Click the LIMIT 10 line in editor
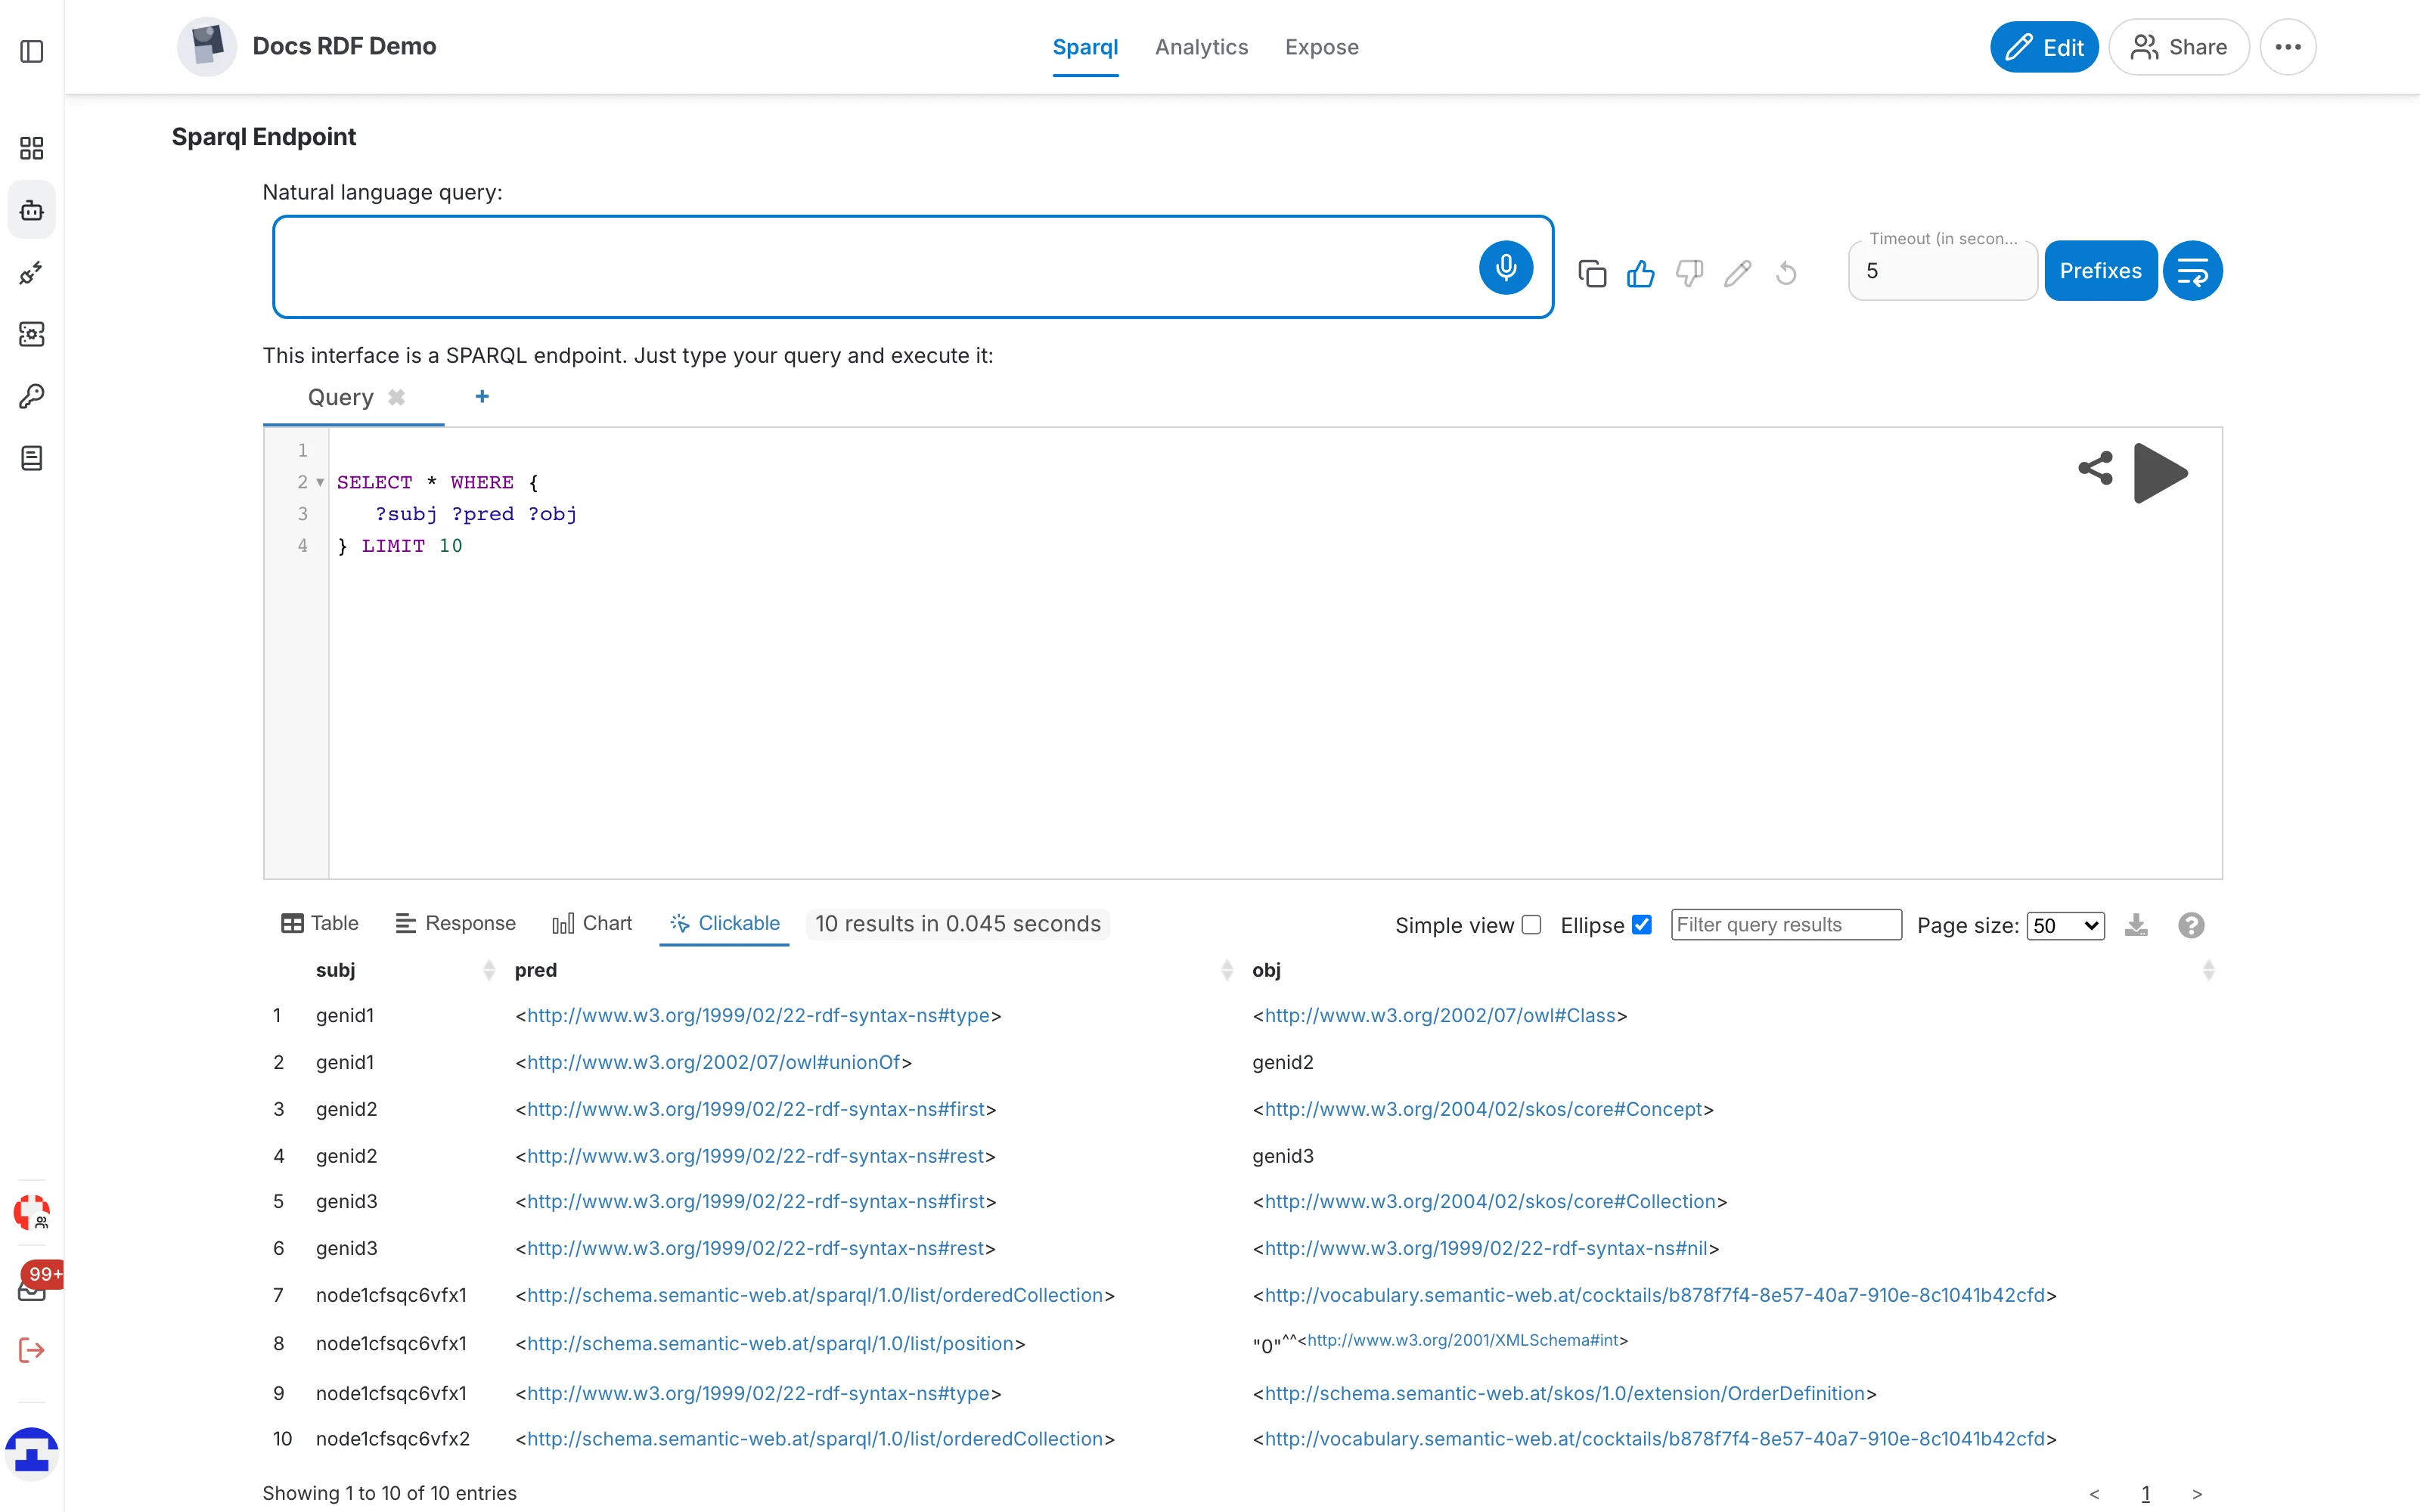2420x1512 pixels. [x=400, y=546]
